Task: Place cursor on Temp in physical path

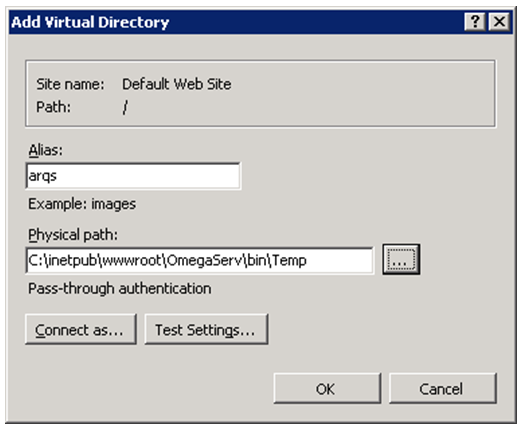Action: [289, 260]
